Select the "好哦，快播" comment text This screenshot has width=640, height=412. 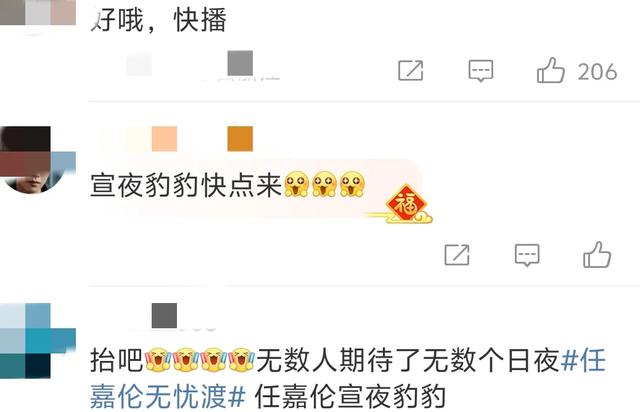click(159, 20)
